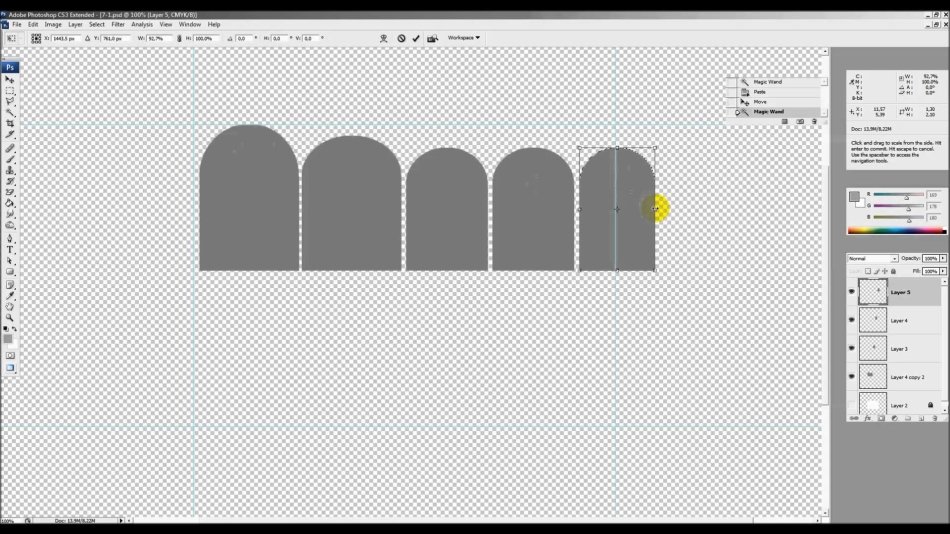Select the Lasso tool
The image size is (950, 534).
[x=10, y=101]
